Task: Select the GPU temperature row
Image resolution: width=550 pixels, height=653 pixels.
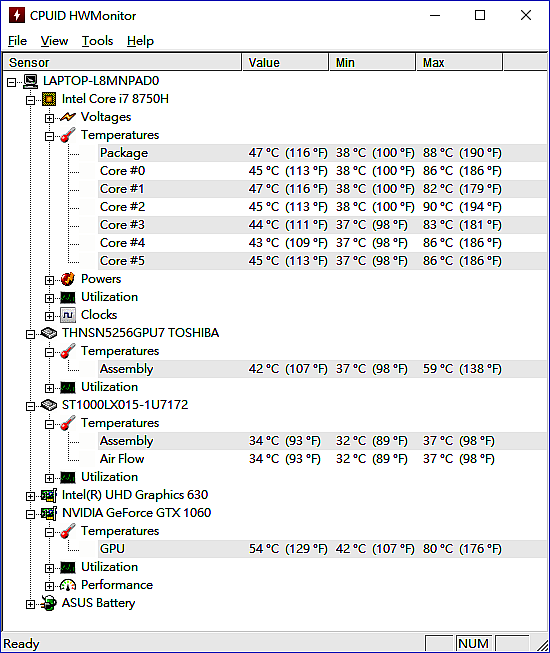Action: (x=322, y=549)
